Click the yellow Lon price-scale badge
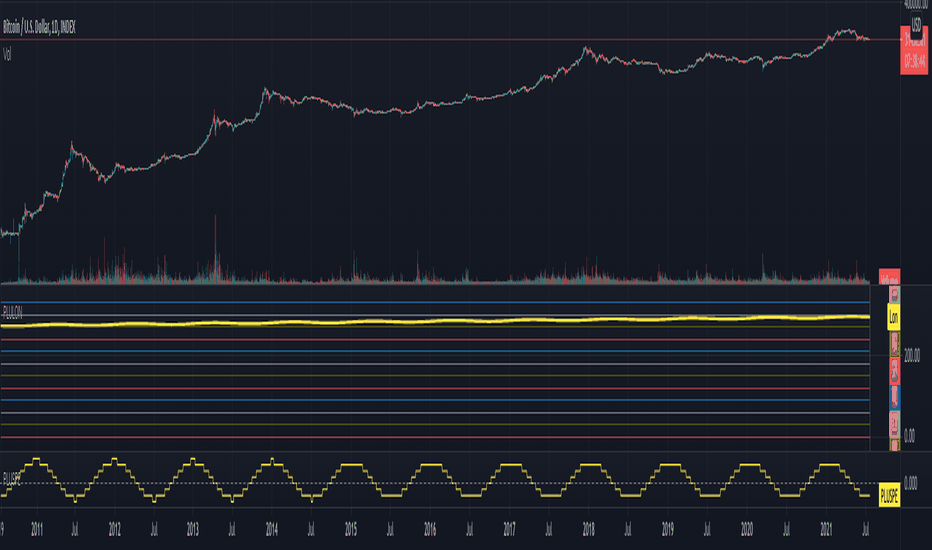Screen dimensions: 932x550 (893, 318)
